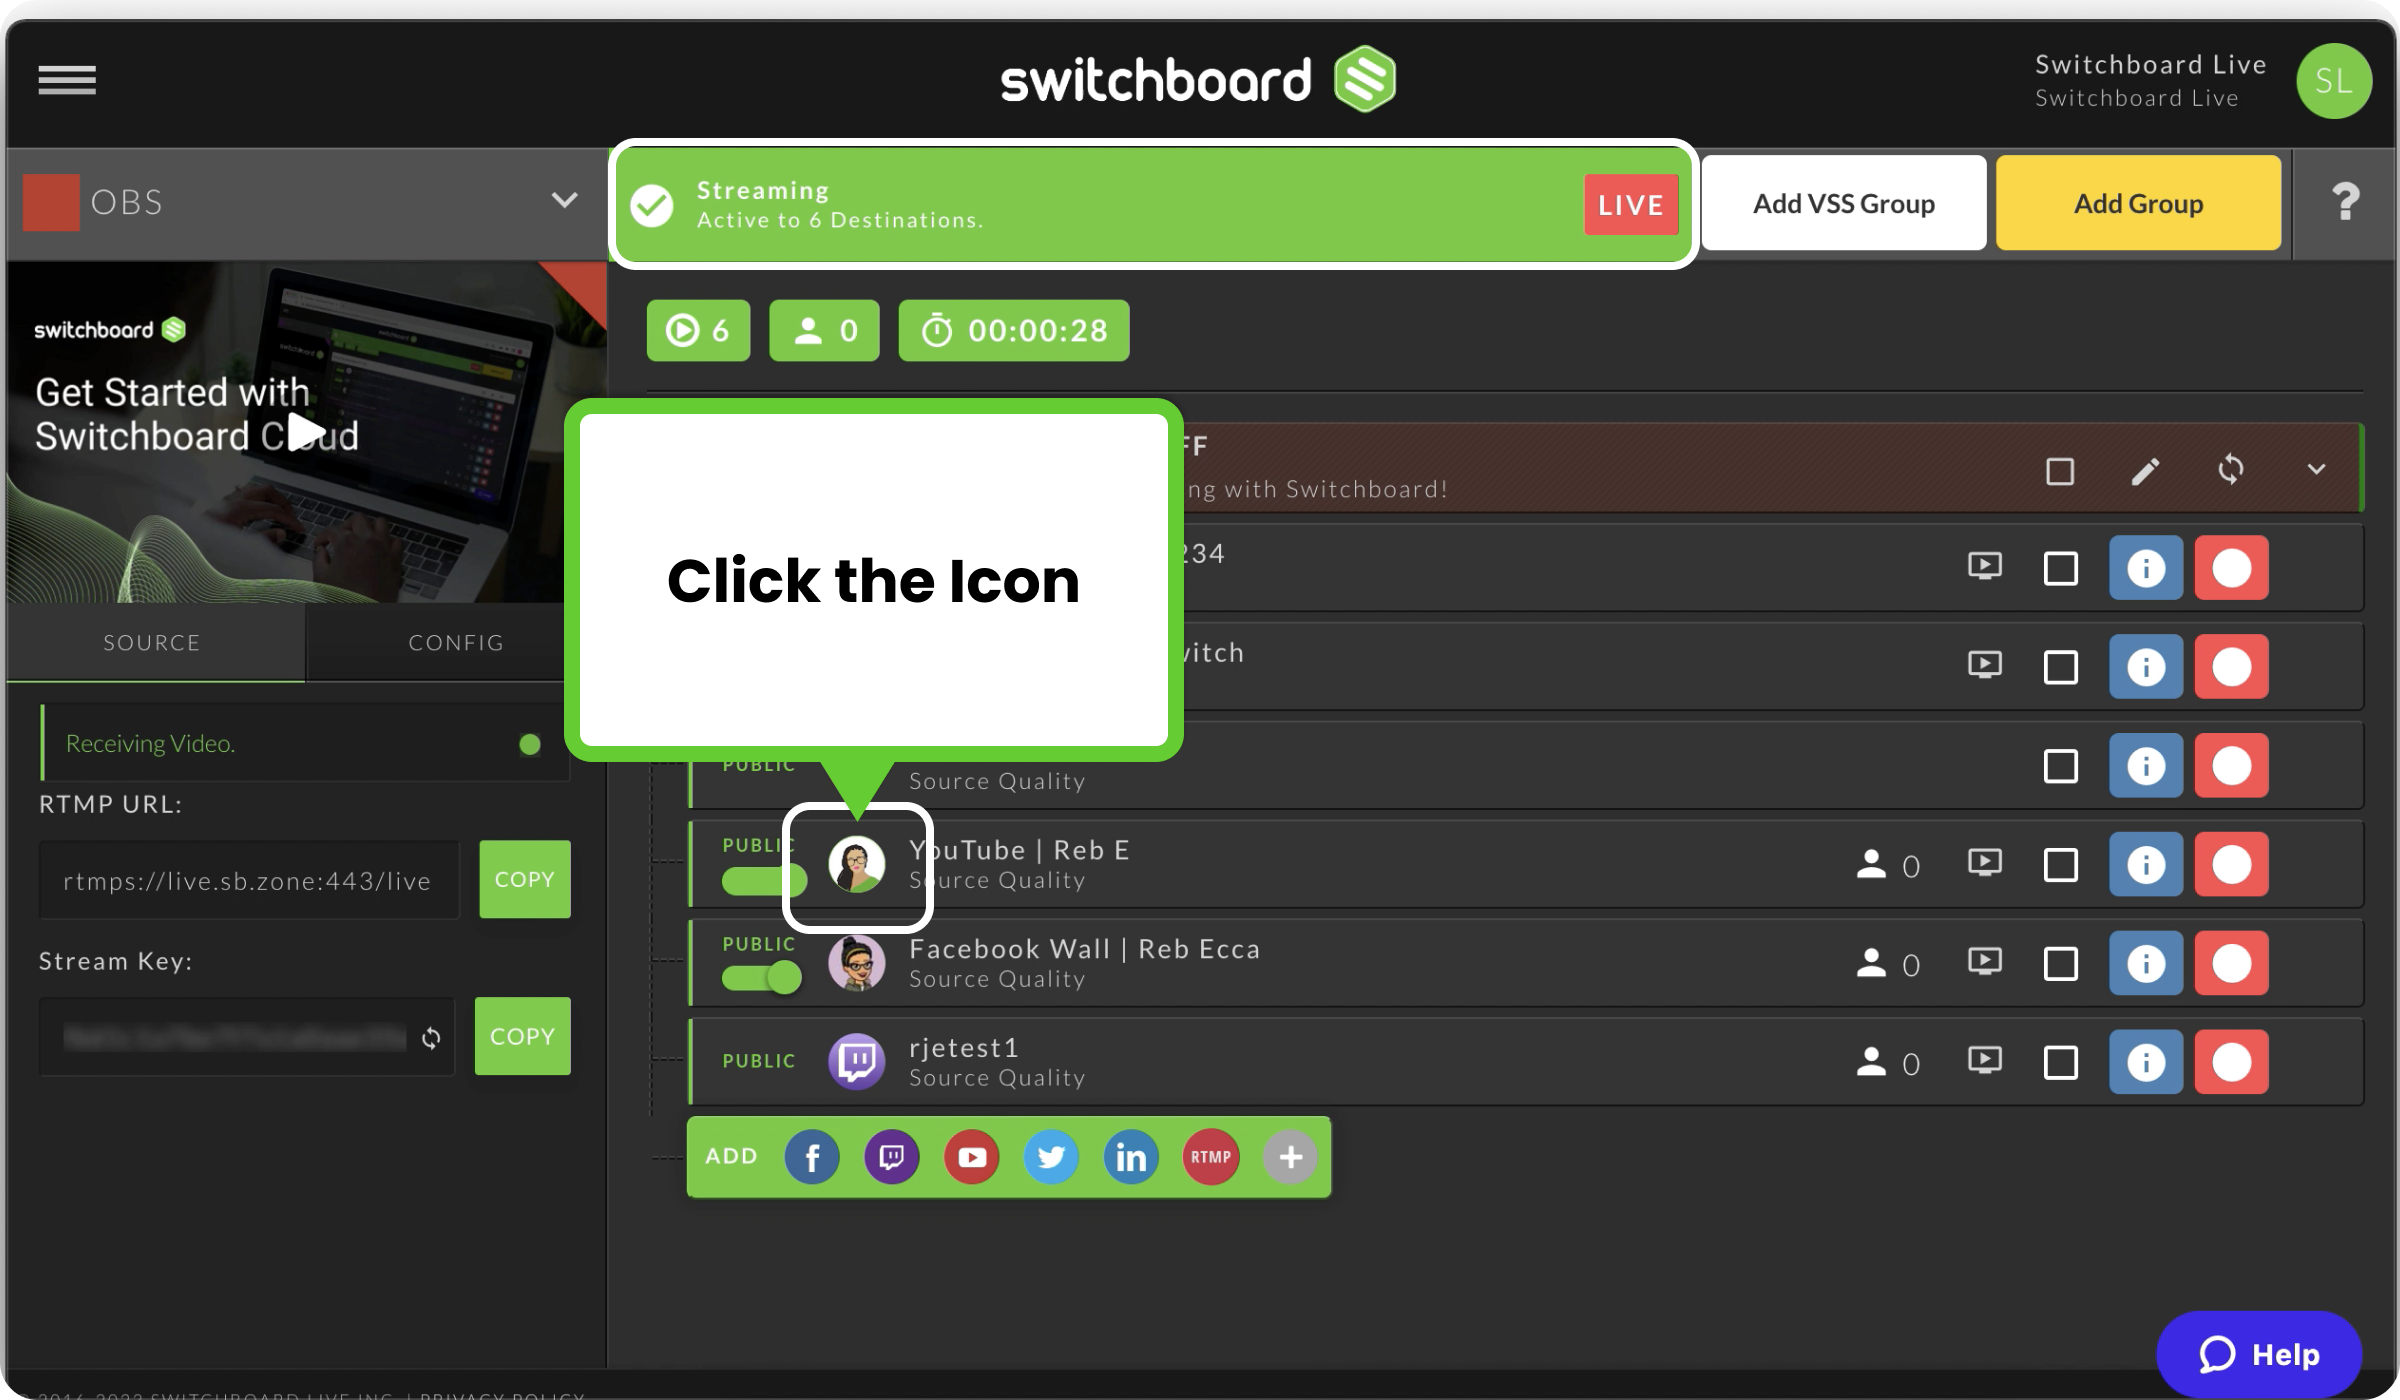Screen dimensions: 2400x1400
Task: Click the YouTube destination profile icon
Action: (x=855, y=863)
